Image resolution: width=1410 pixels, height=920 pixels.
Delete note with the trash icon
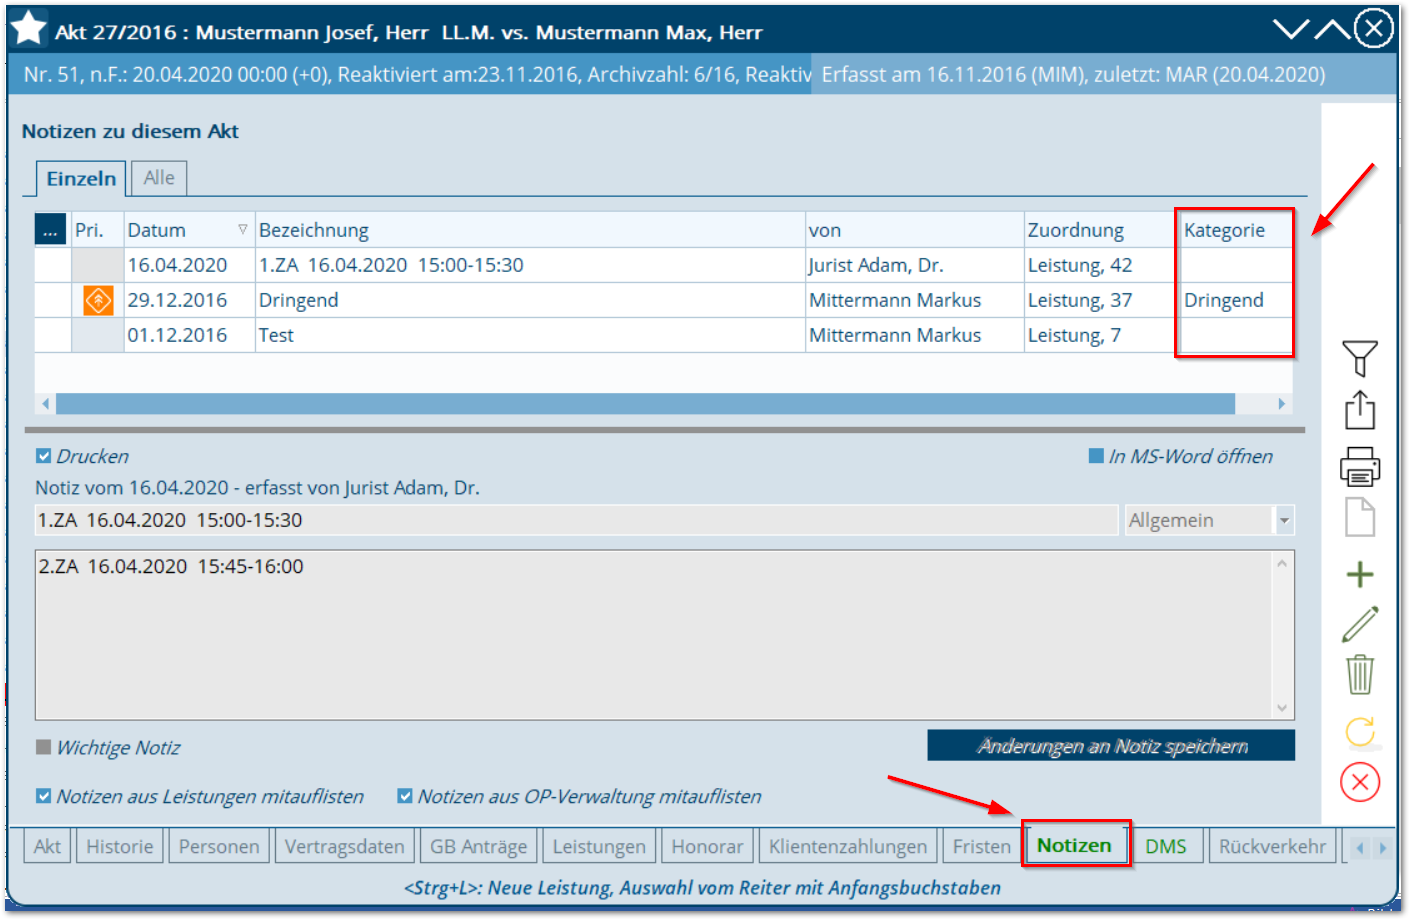pyautogui.click(x=1360, y=675)
